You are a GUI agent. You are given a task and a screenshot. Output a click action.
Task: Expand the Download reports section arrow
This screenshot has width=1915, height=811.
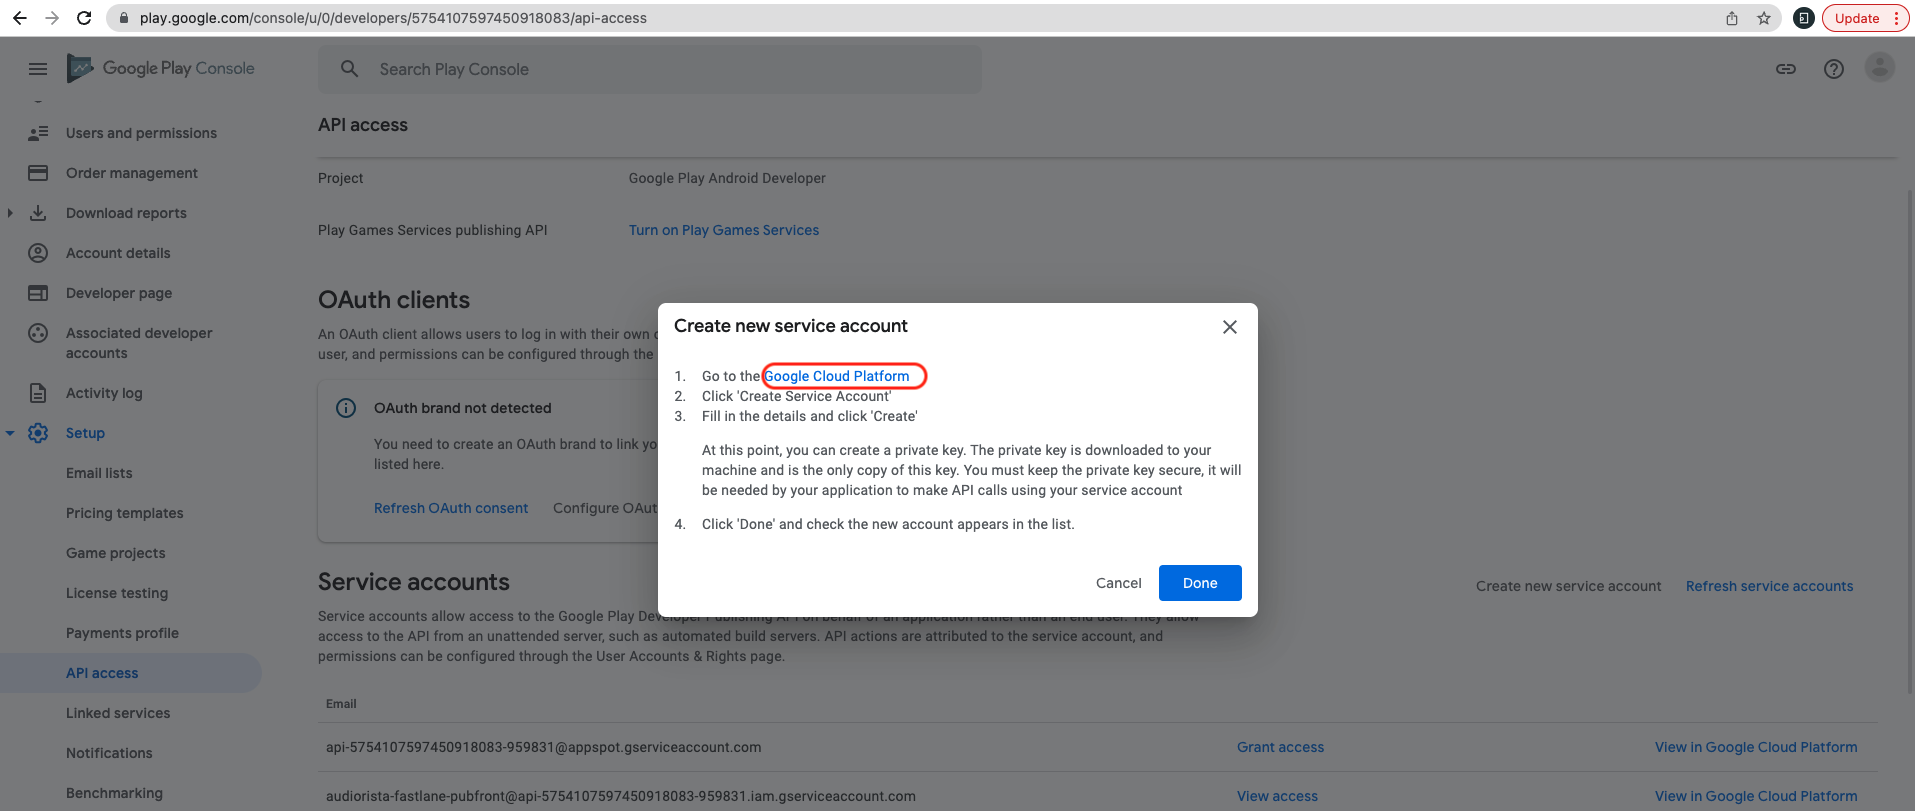pos(10,213)
